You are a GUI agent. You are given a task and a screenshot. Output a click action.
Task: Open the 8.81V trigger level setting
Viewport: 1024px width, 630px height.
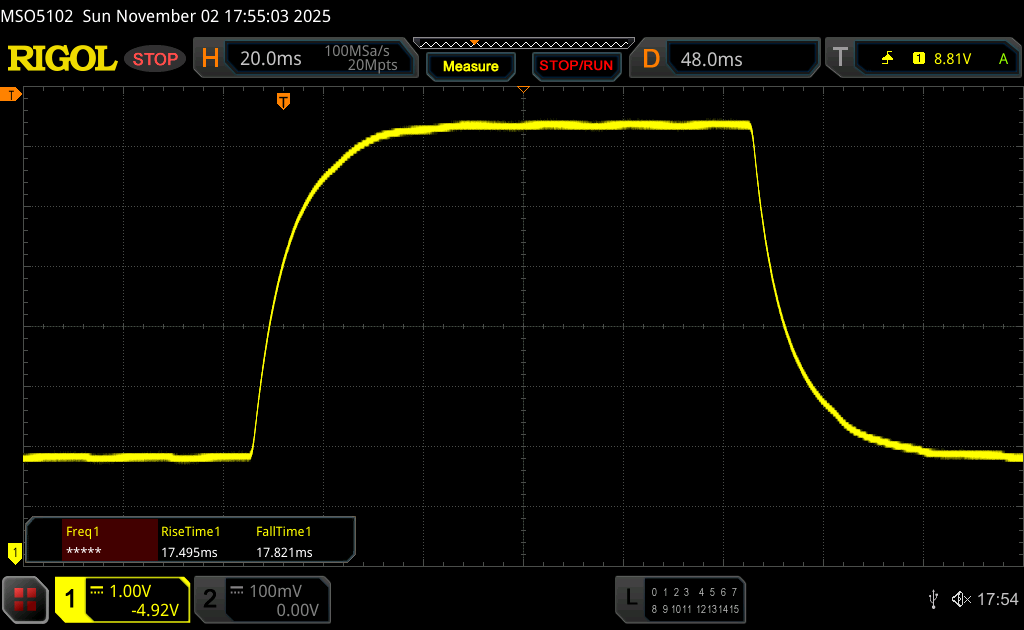pyautogui.click(x=952, y=59)
